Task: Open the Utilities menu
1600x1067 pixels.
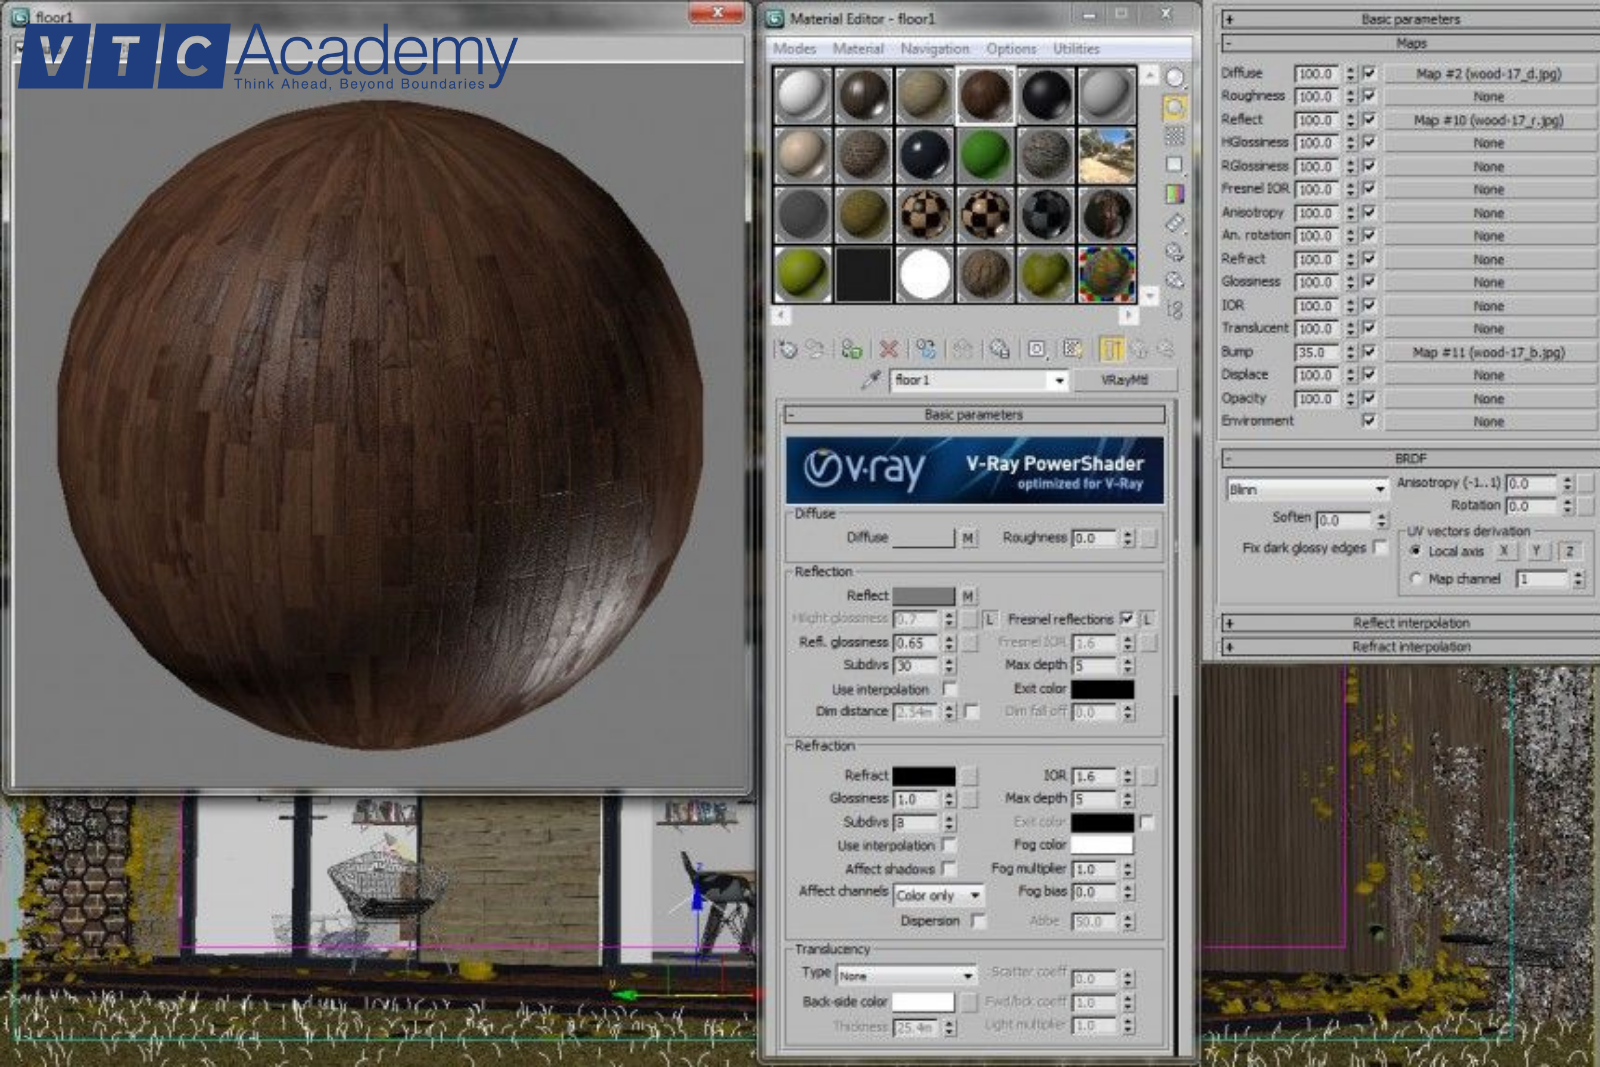Action: 1076,48
